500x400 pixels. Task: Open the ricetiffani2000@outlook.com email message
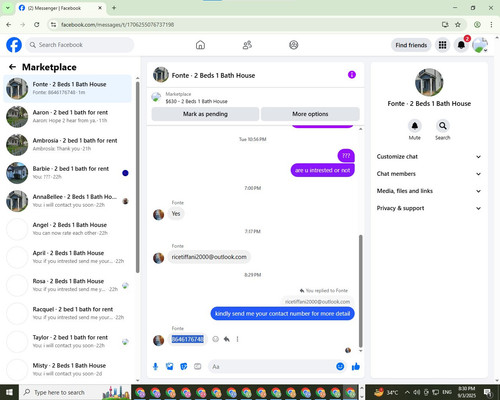tap(209, 257)
